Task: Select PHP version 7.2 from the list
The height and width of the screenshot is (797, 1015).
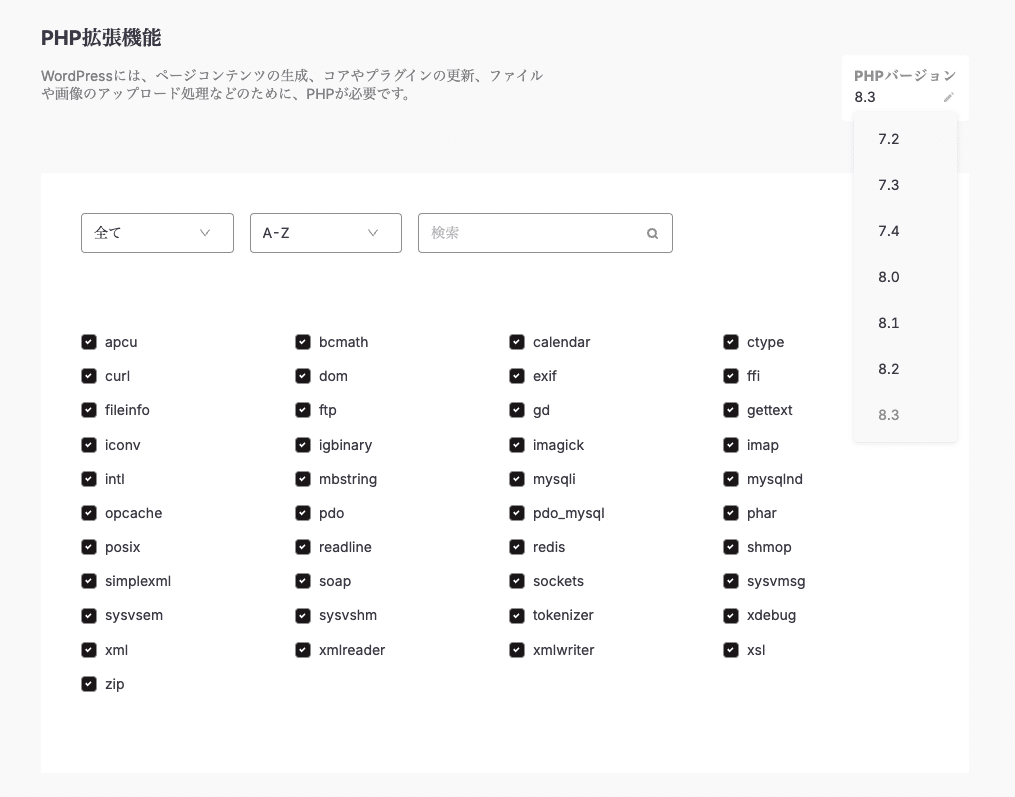Action: (889, 139)
